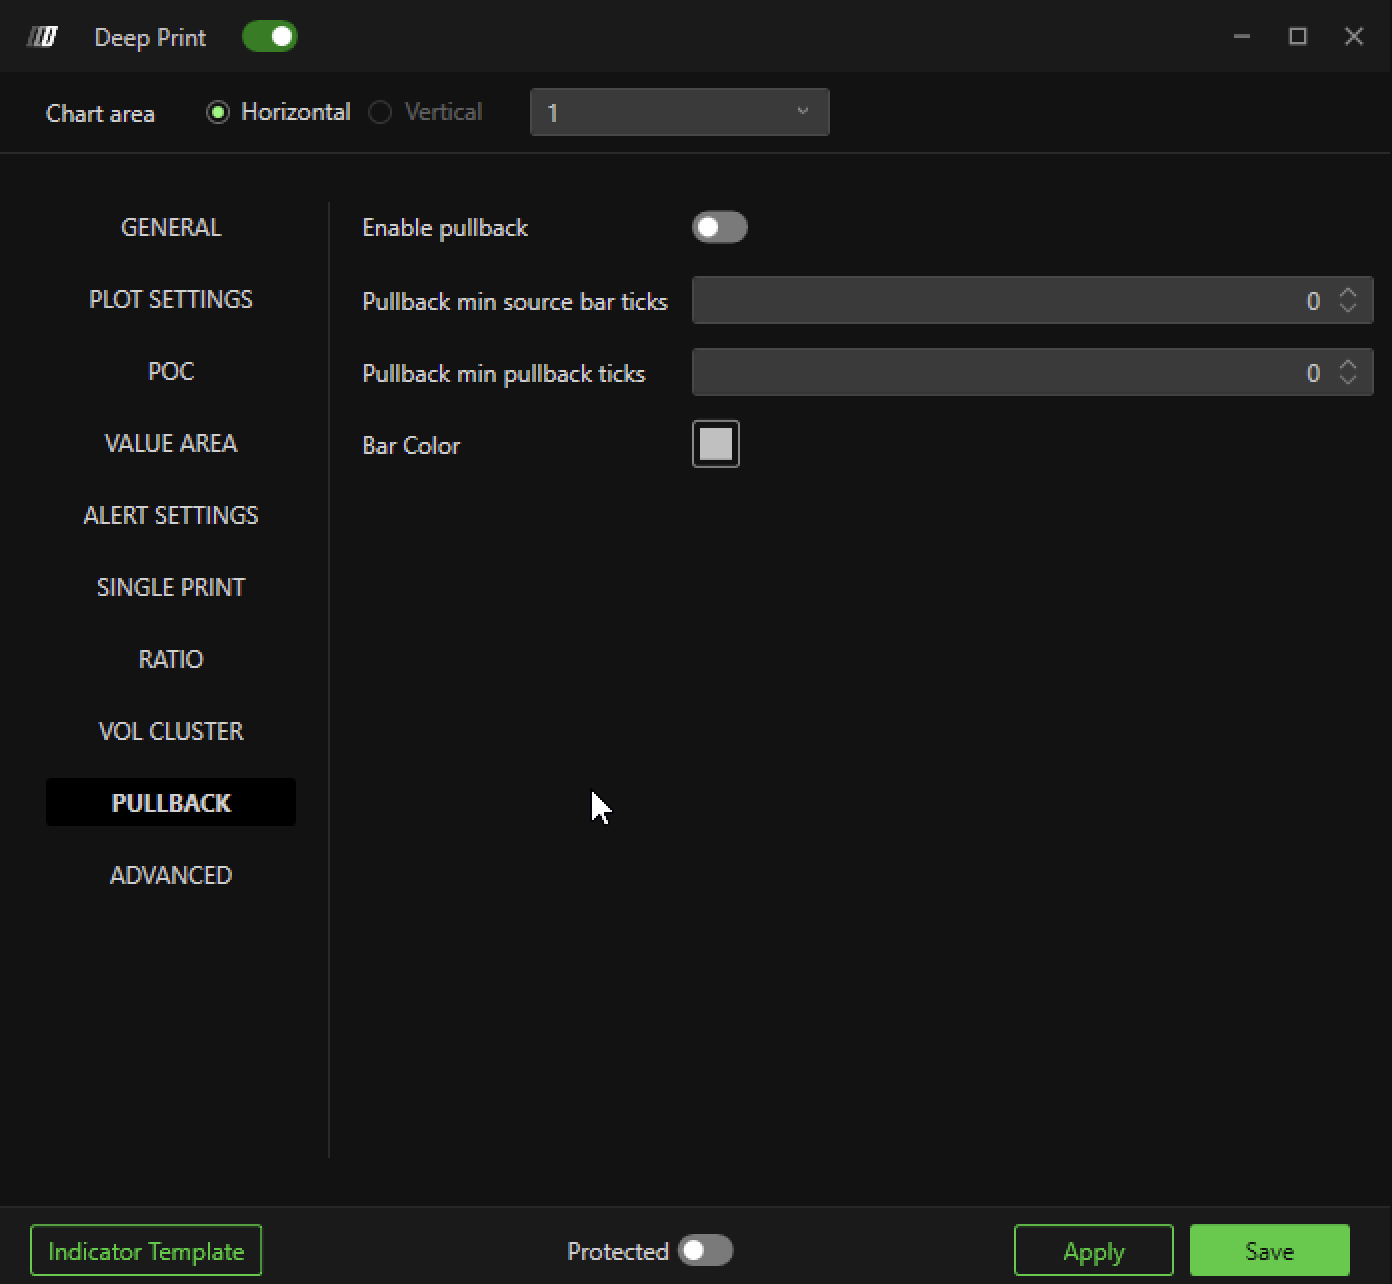The image size is (1392, 1284).
Task: Click the min pullback ticks stepper arrows
Action: pos(1348,372)
